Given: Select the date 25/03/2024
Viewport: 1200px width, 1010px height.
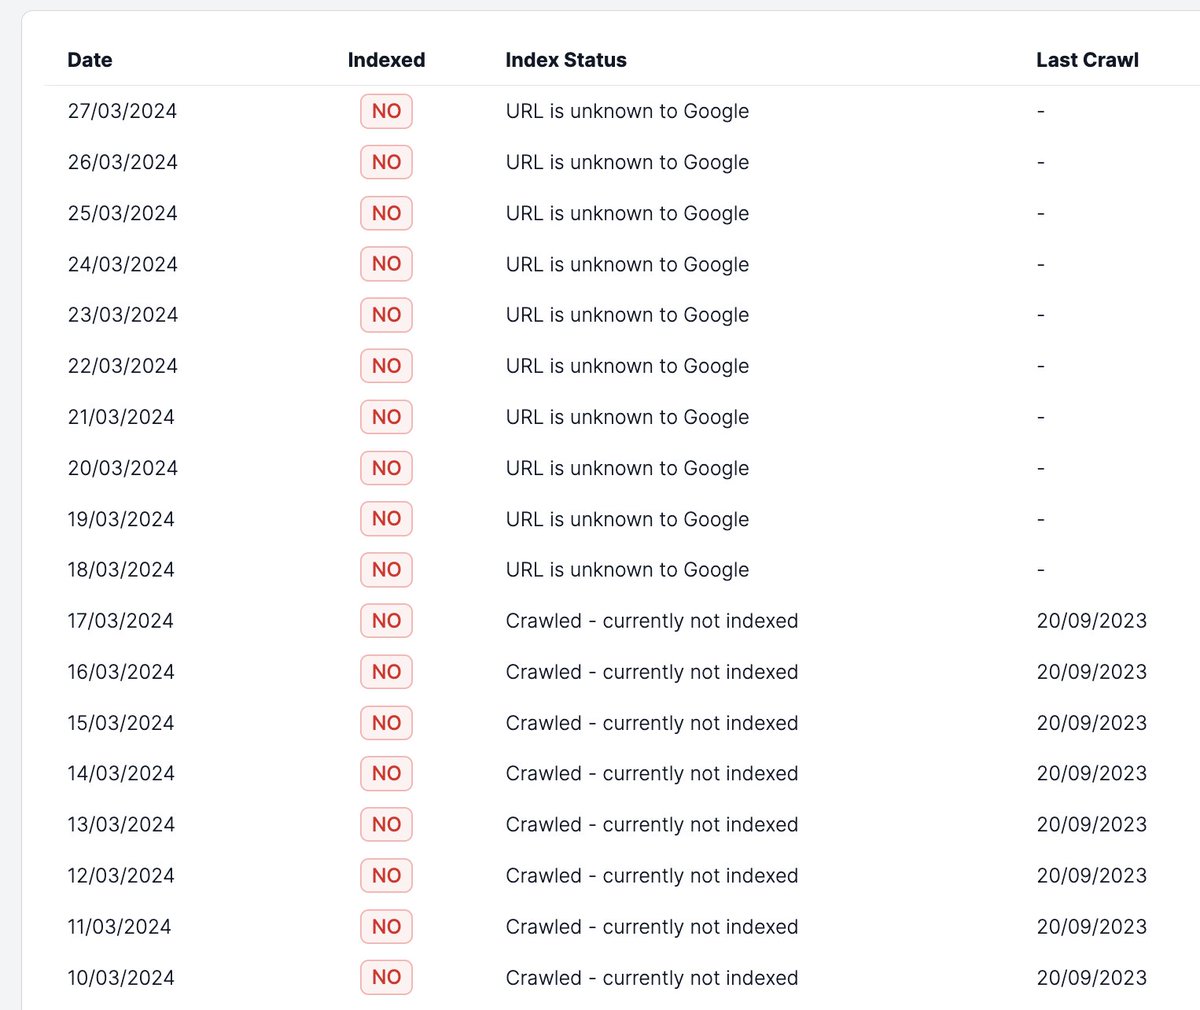Looking at the screenshot, I should 122,213.
